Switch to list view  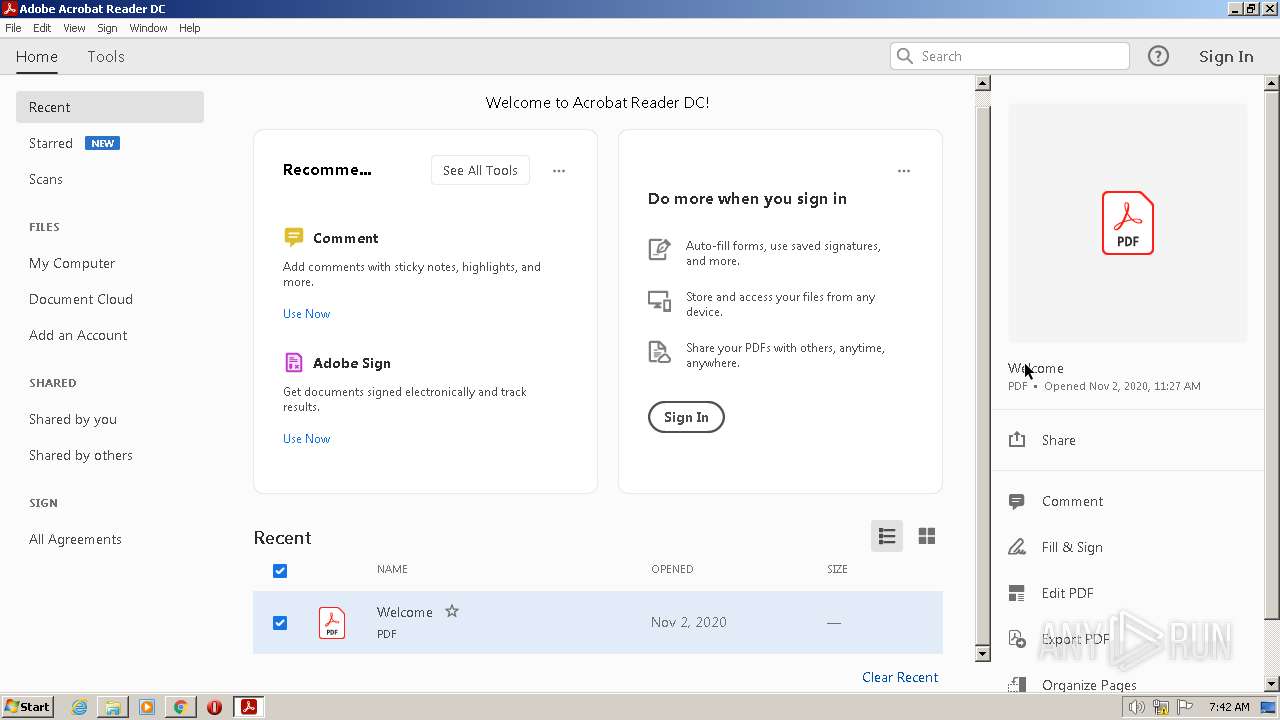click(887, 536)
